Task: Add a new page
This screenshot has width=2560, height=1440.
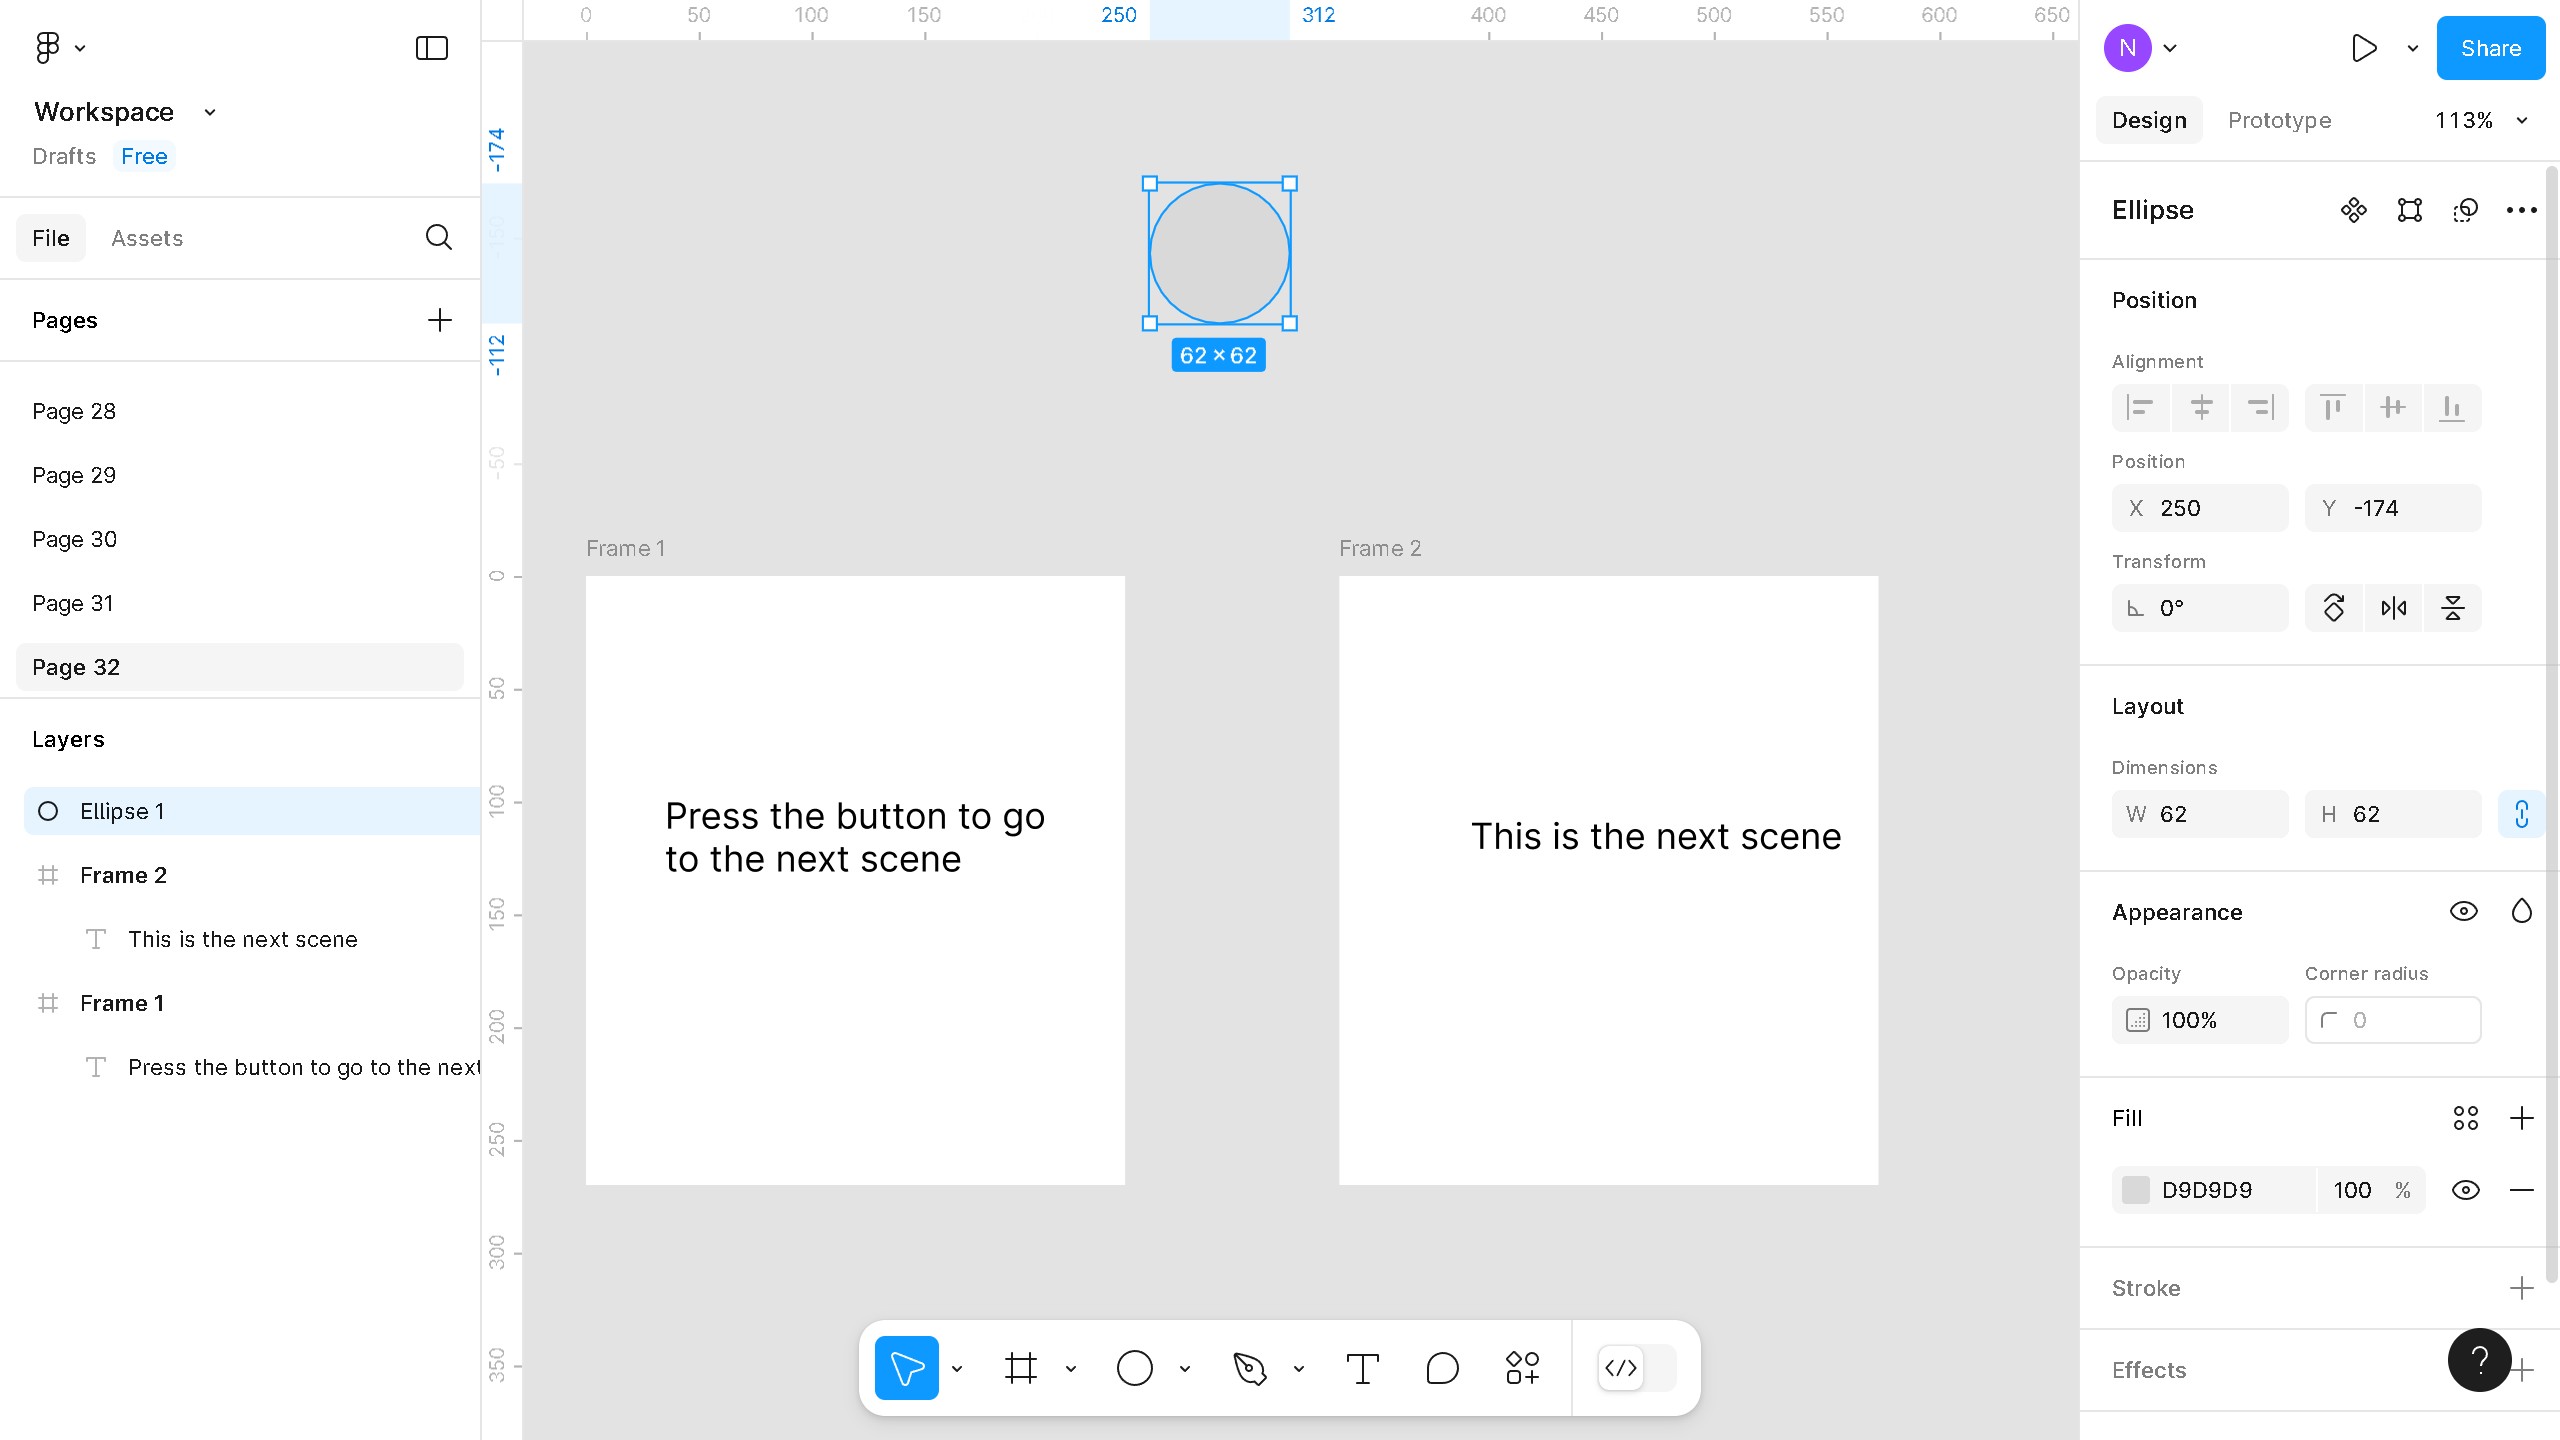Action: pyautogui.click(x=439, y=320)
